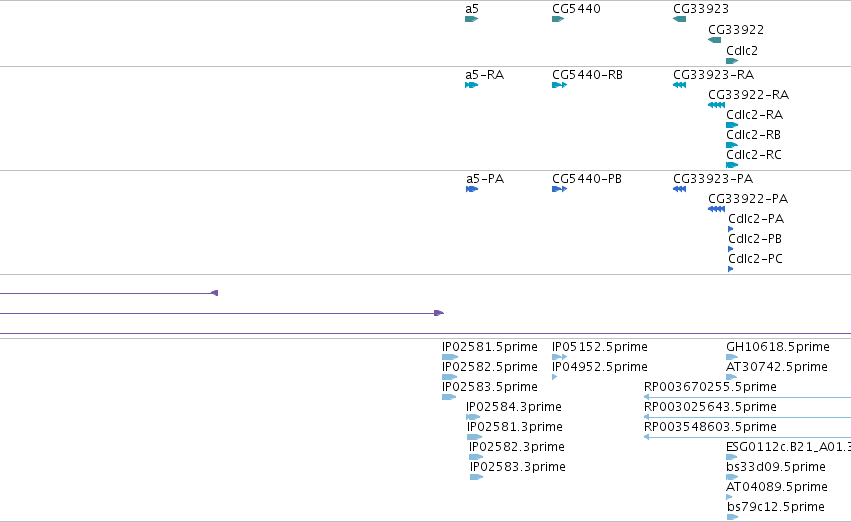Select the CG5440 gene arrow glyph
851x522 pixels.
(558, 19)
